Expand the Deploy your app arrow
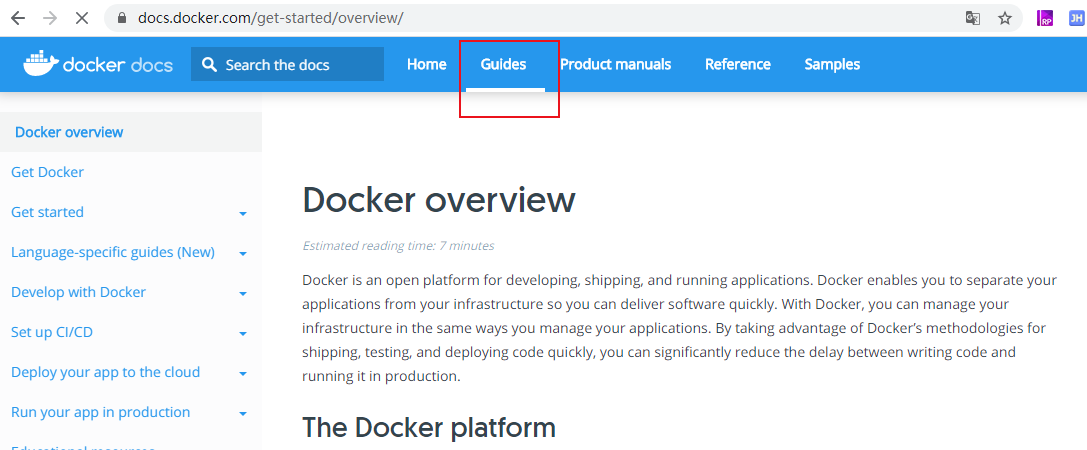The height and width of the screenshot is (450, 1087). (x=243, y=374)
